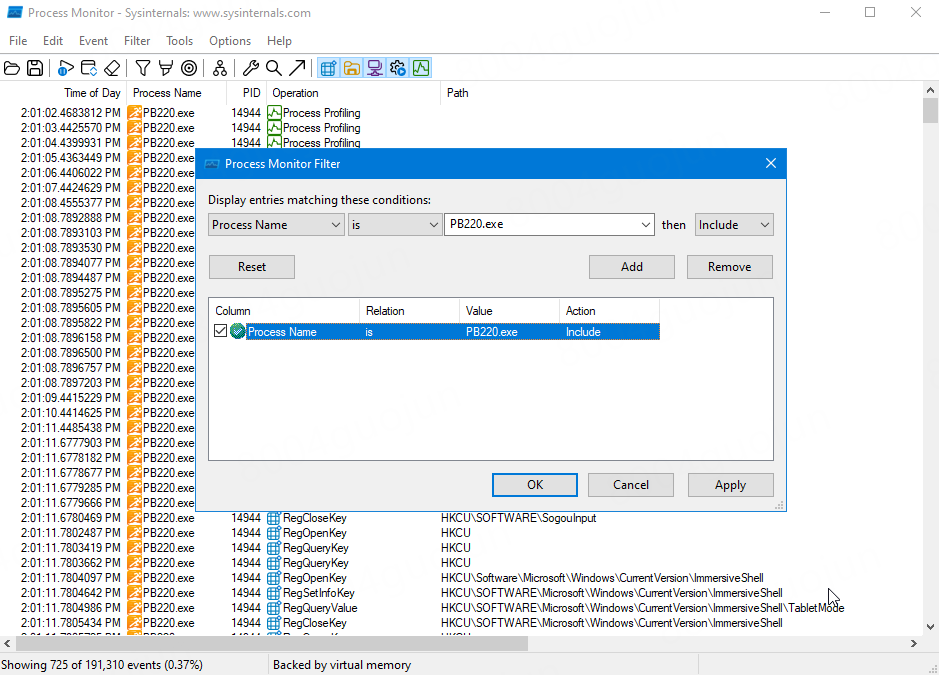Toggle Show File System Activity
The height and width of the screenshot is (675, 939).
[x=352, y=68]
